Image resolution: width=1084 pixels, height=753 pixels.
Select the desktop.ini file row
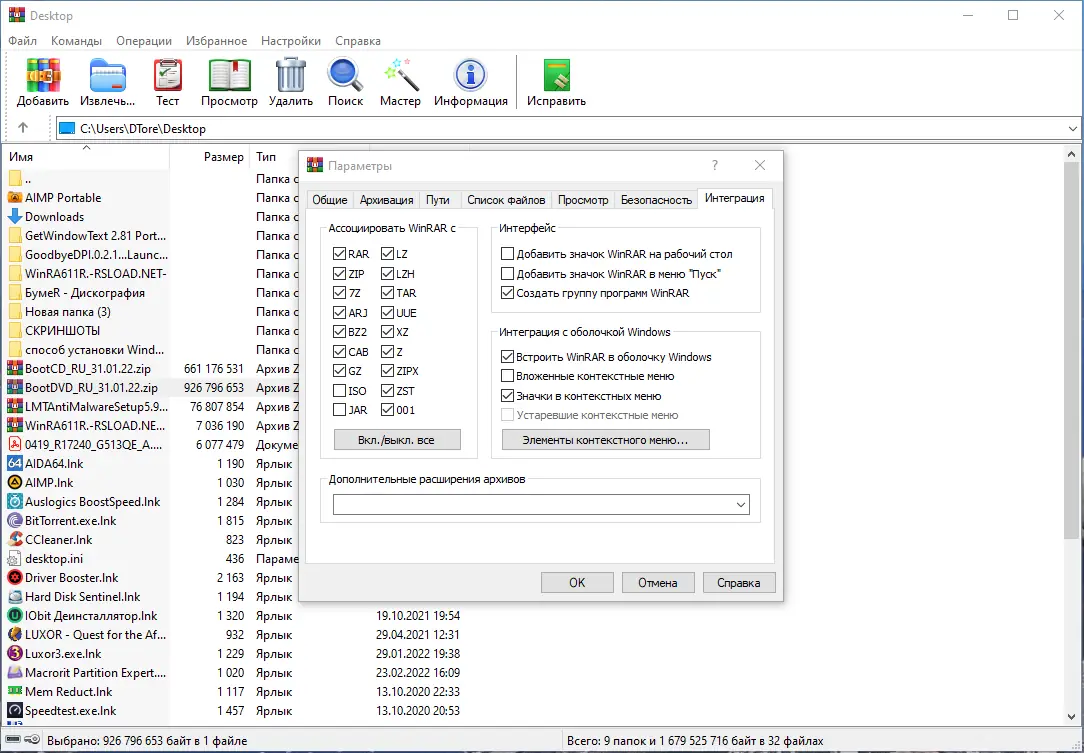click(152, 559)
